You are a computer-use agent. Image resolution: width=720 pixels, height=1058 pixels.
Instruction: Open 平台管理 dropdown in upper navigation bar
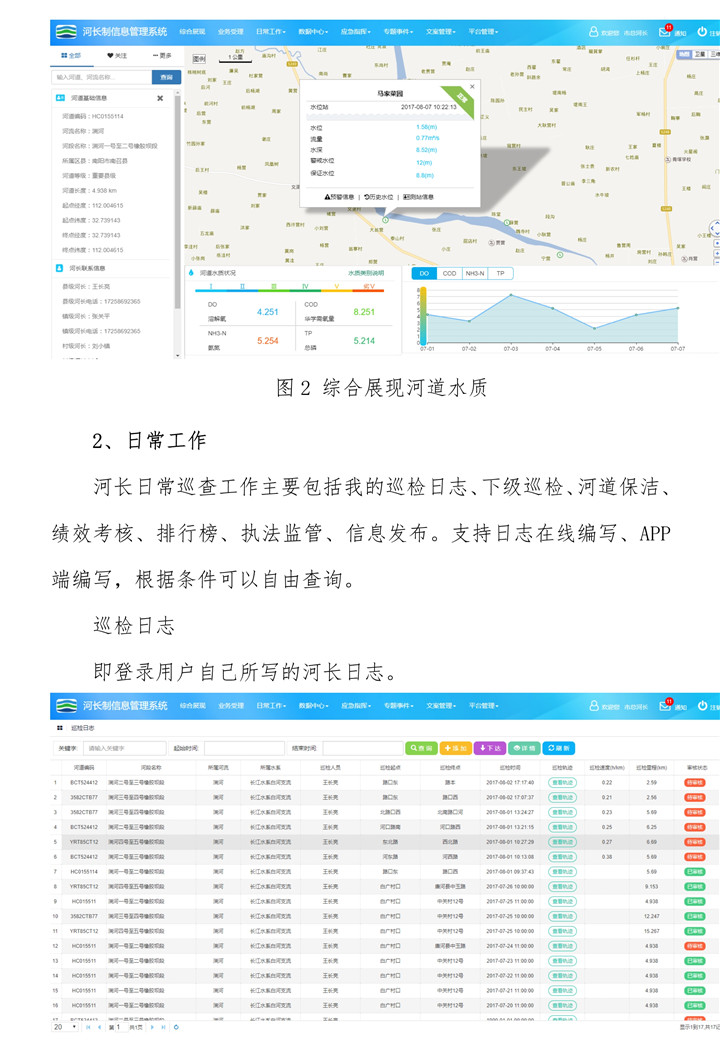483,32
